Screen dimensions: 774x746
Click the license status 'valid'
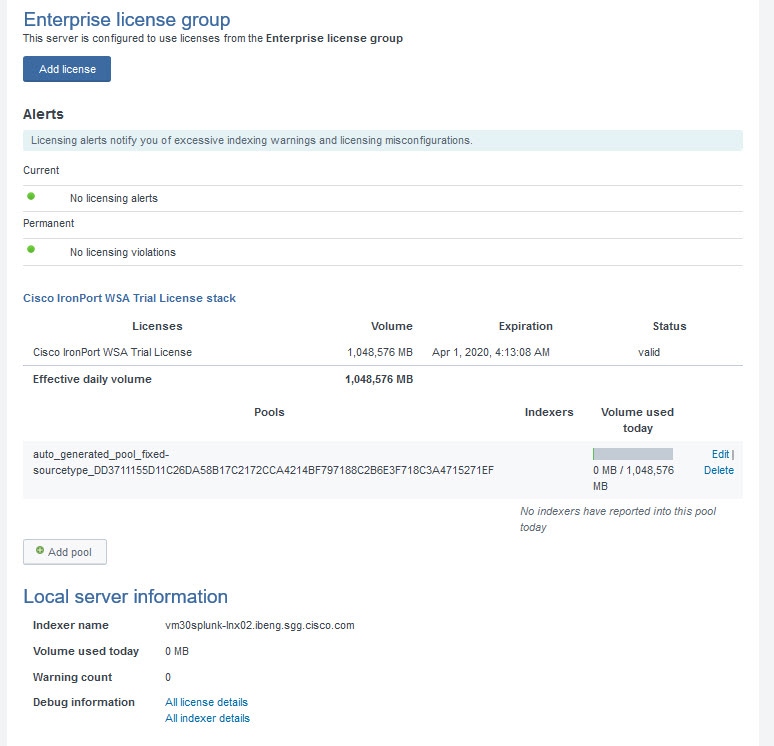click(649, 352)
